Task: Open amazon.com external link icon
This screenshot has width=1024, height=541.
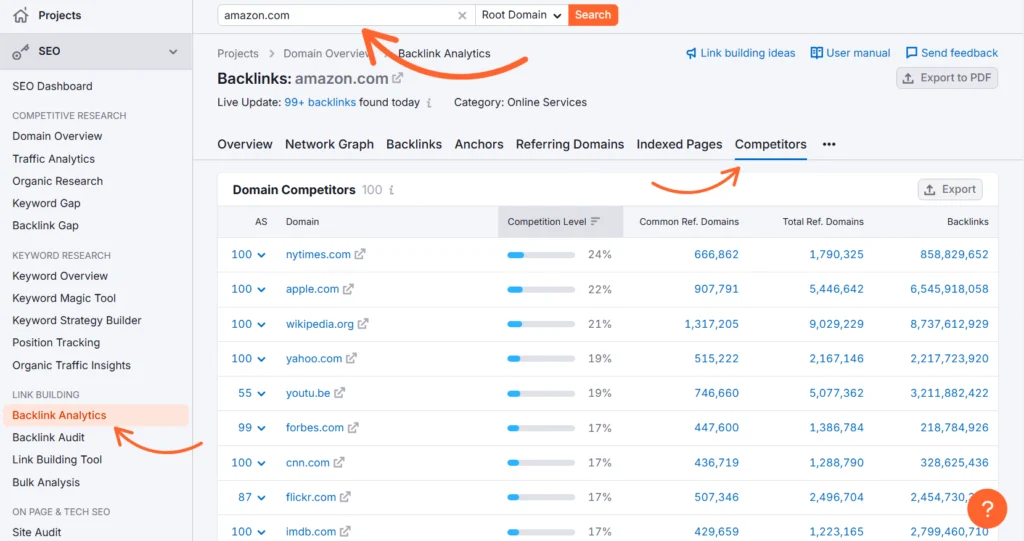Action: [x=398, y=78]
